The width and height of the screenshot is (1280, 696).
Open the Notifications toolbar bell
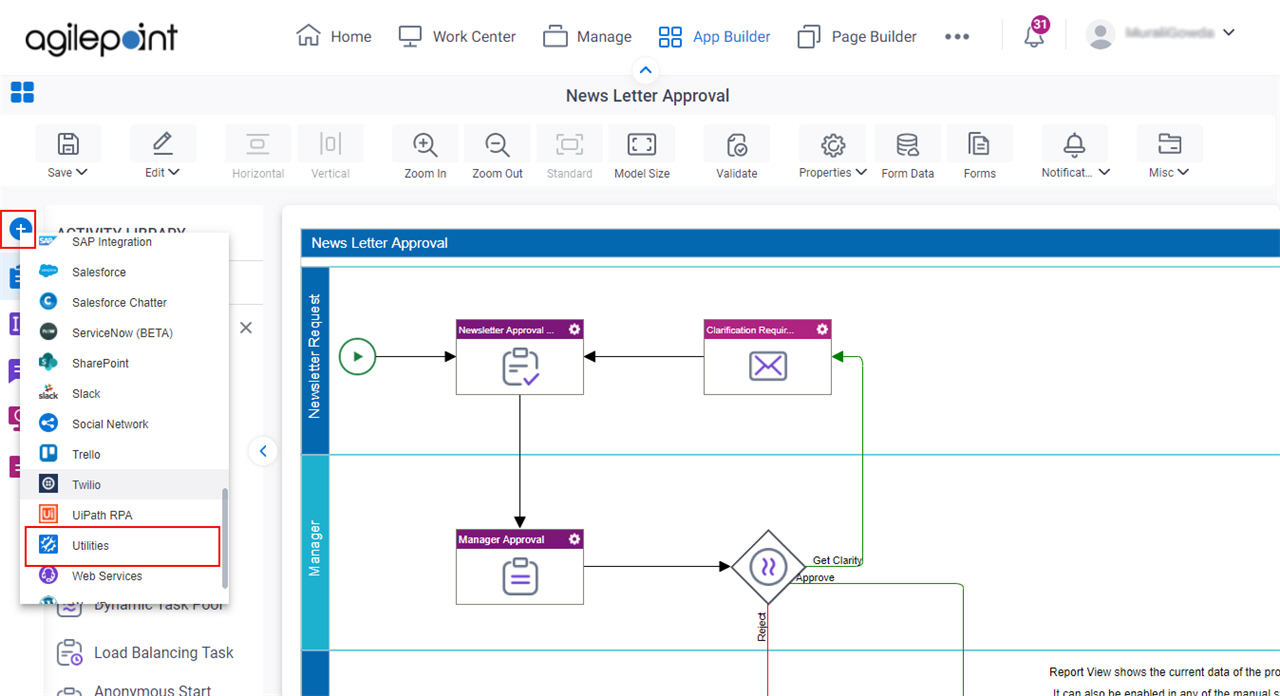(x=1074, y=144)
